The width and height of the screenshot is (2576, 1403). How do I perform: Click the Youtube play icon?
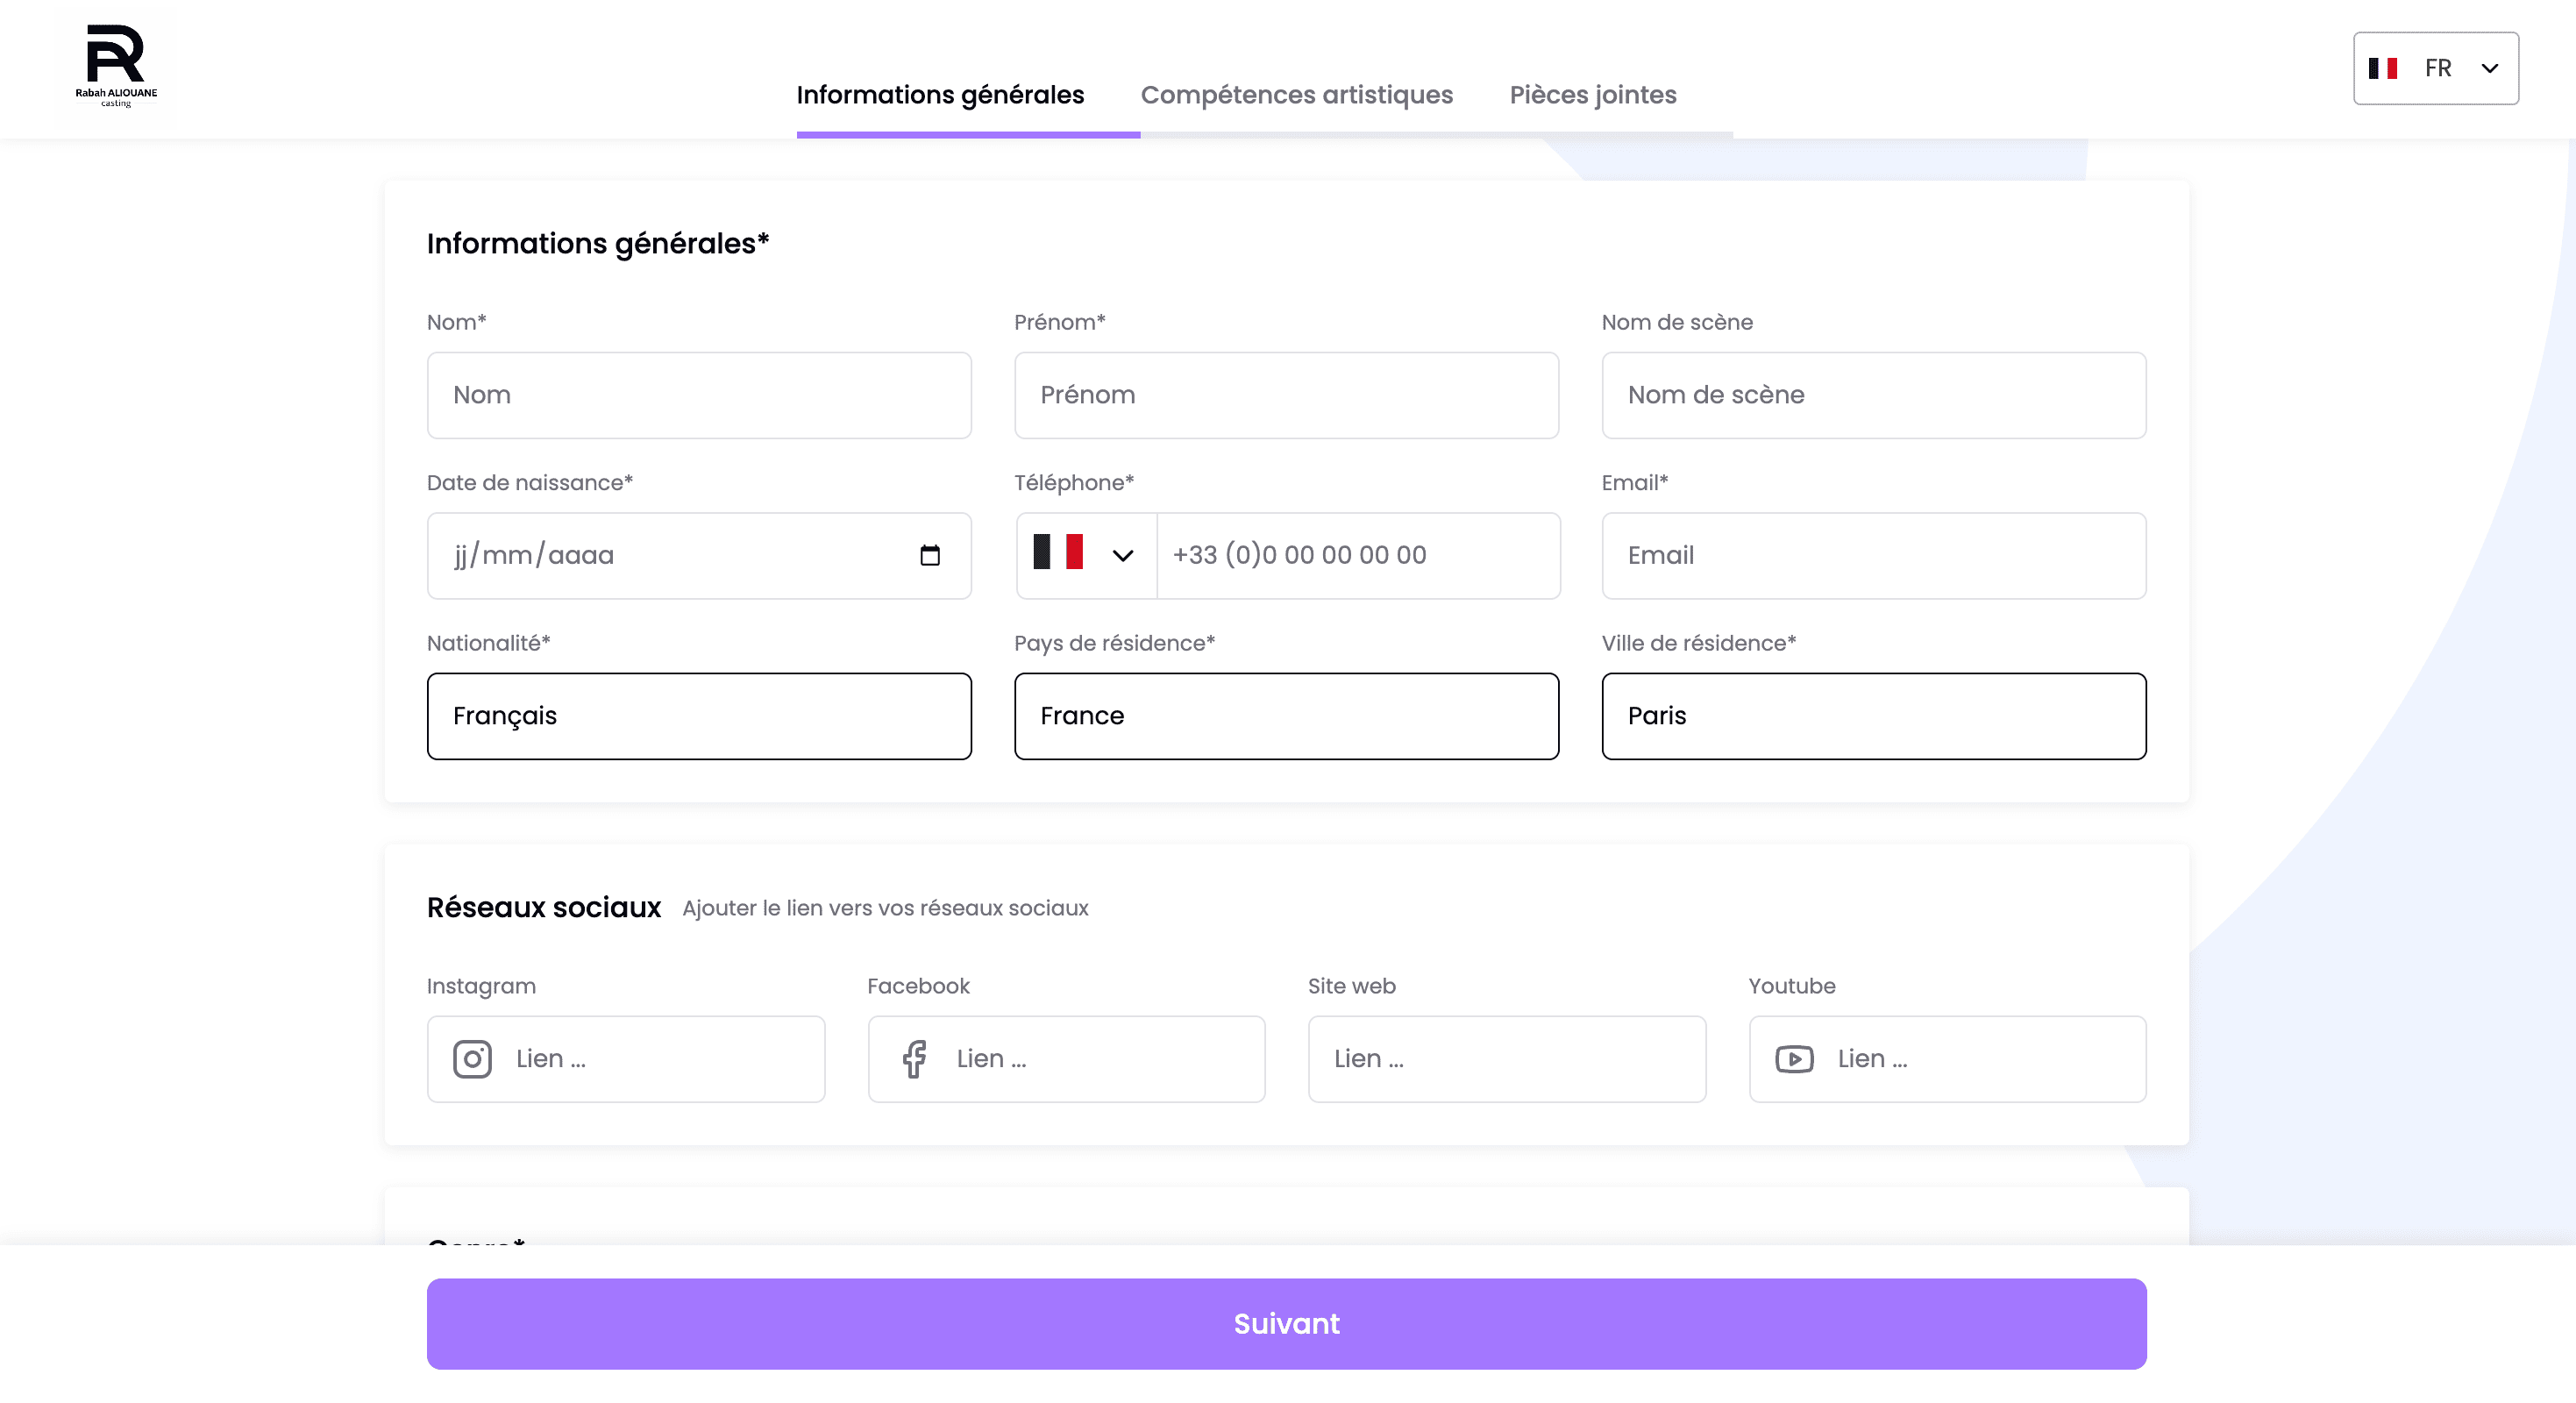coord(1794,1058)
